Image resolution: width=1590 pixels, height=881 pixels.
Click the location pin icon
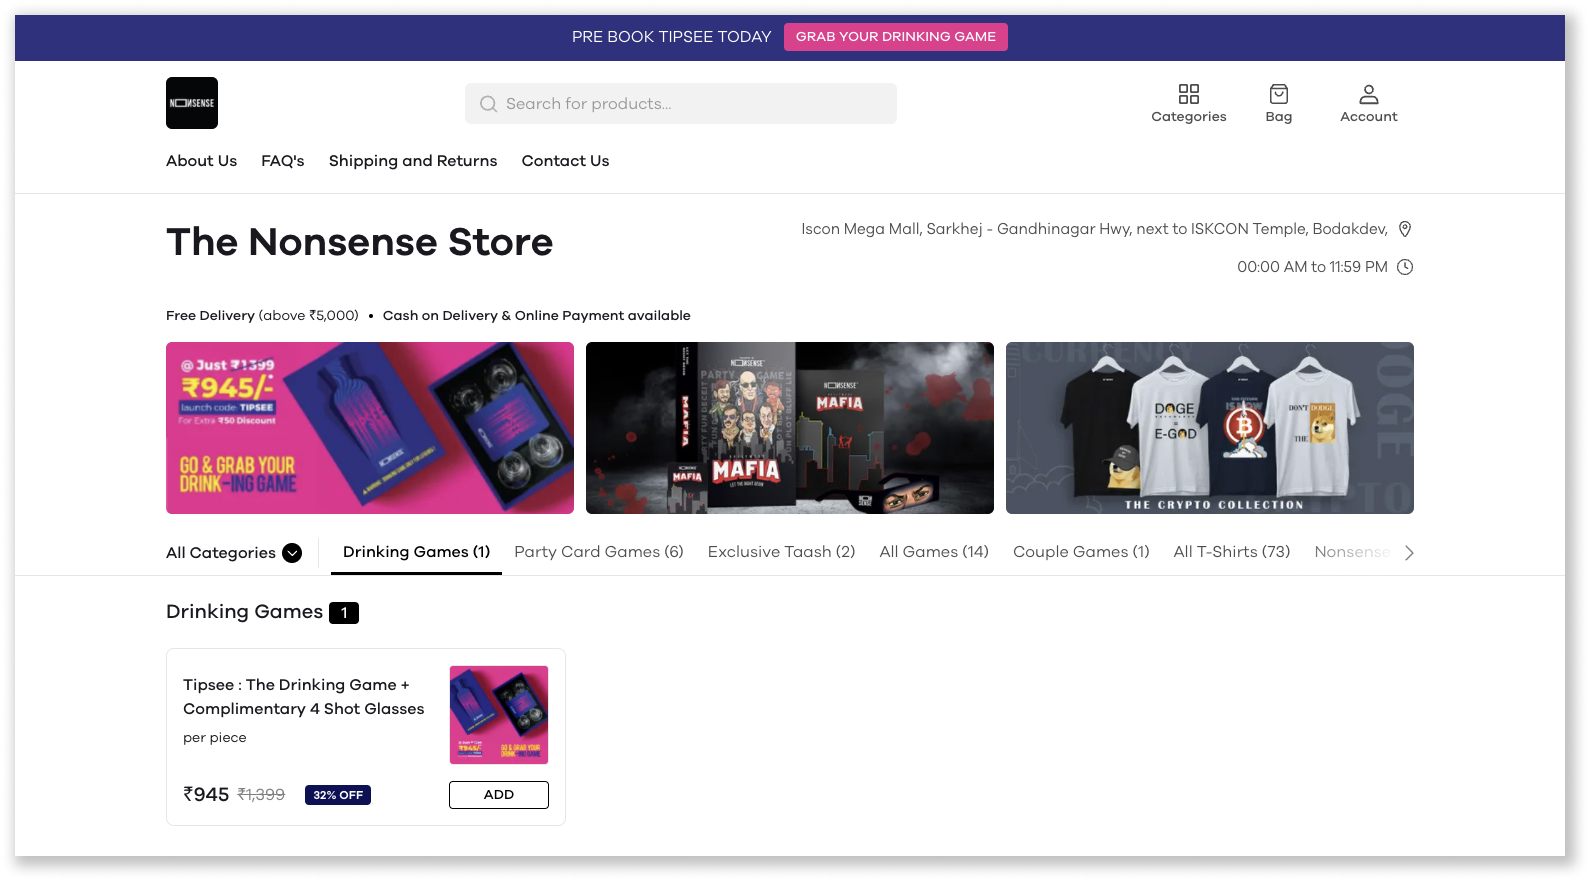(x=1405, y=229)
